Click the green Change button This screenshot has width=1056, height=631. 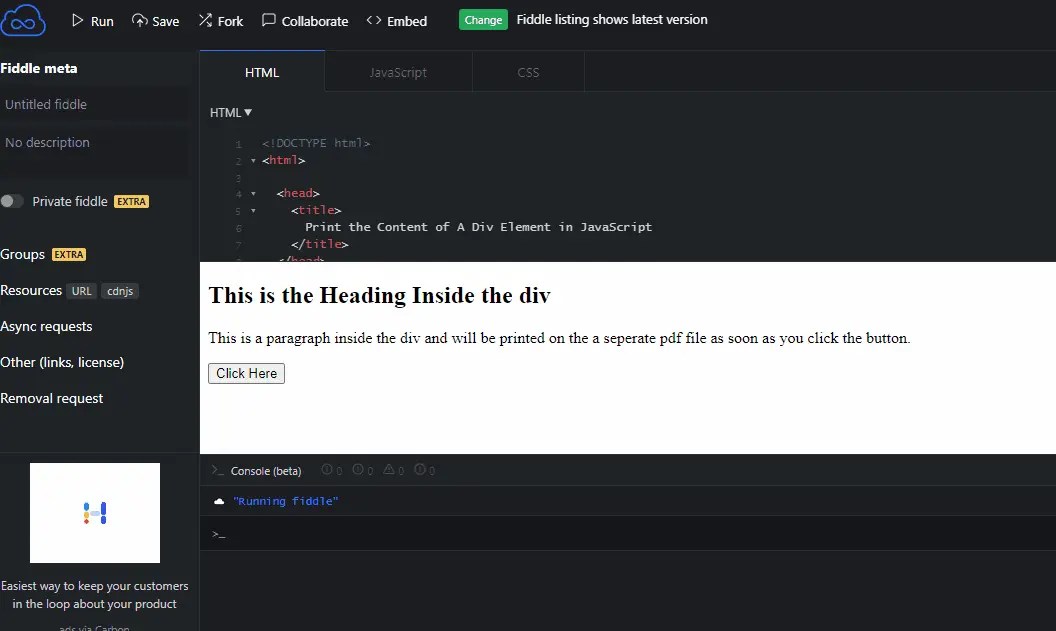[483, 19]
